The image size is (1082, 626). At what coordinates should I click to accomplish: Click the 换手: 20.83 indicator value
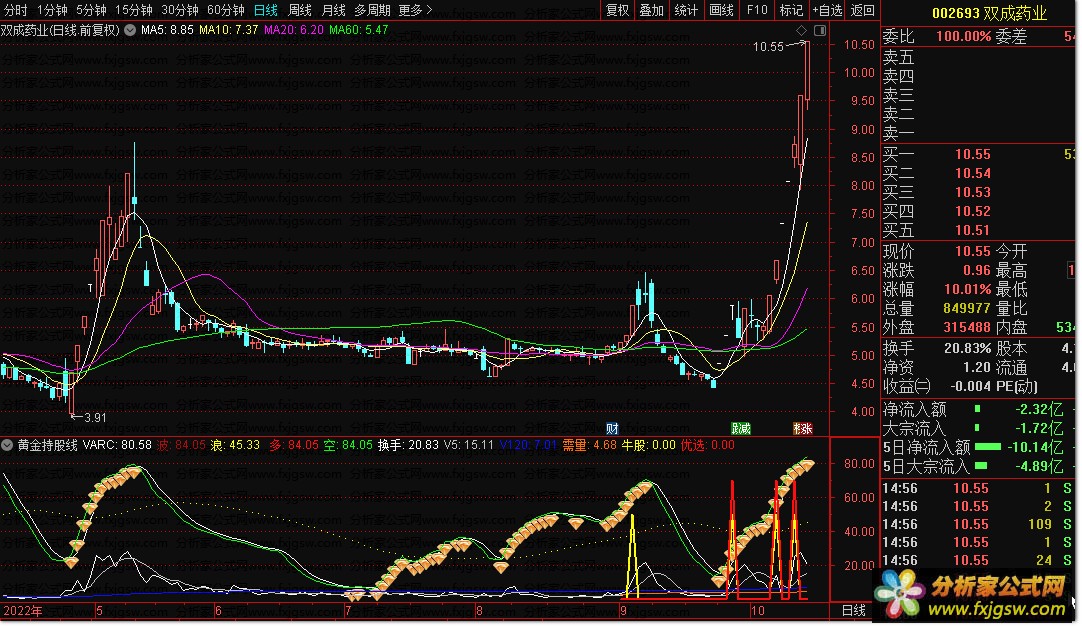pos(408,445)
